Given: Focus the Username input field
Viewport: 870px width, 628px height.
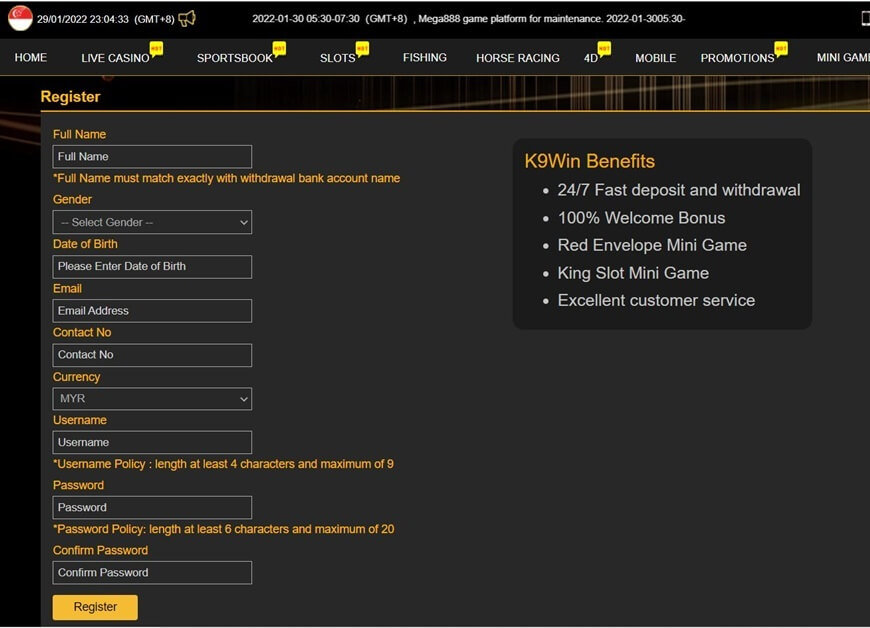Looking at the screenshot, I should [x=152, y=442].
